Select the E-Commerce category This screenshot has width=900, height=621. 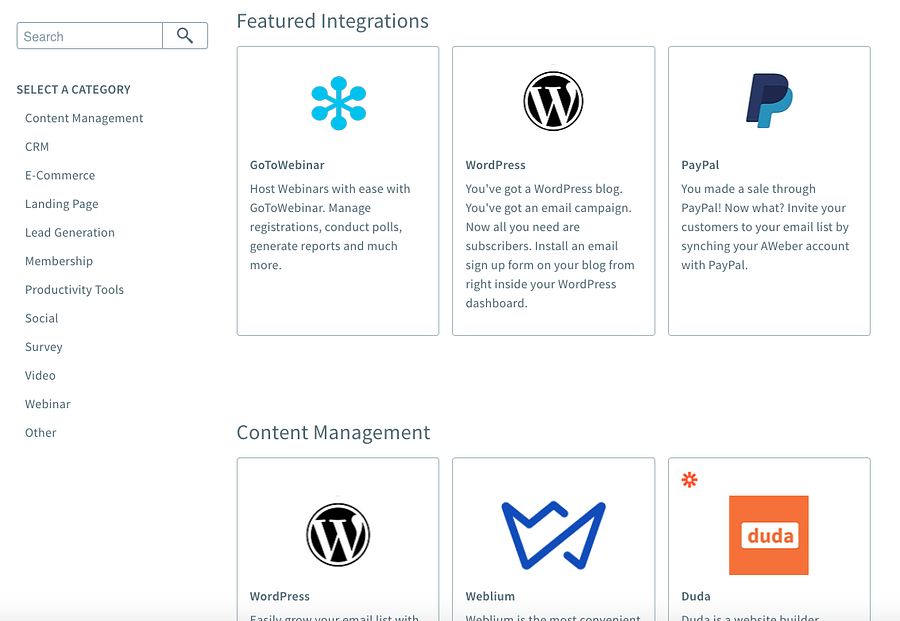pyautogui.click(x=60, y=175)
